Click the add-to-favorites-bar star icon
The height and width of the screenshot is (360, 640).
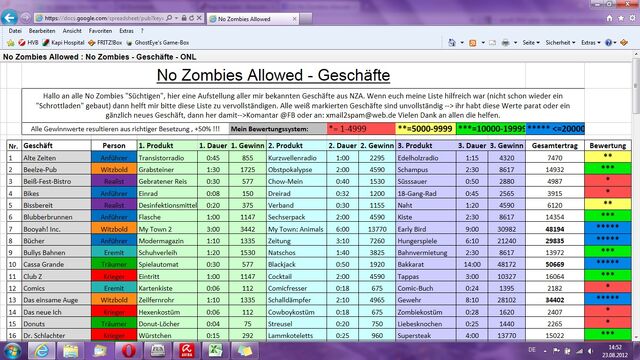tap(11, 42)
